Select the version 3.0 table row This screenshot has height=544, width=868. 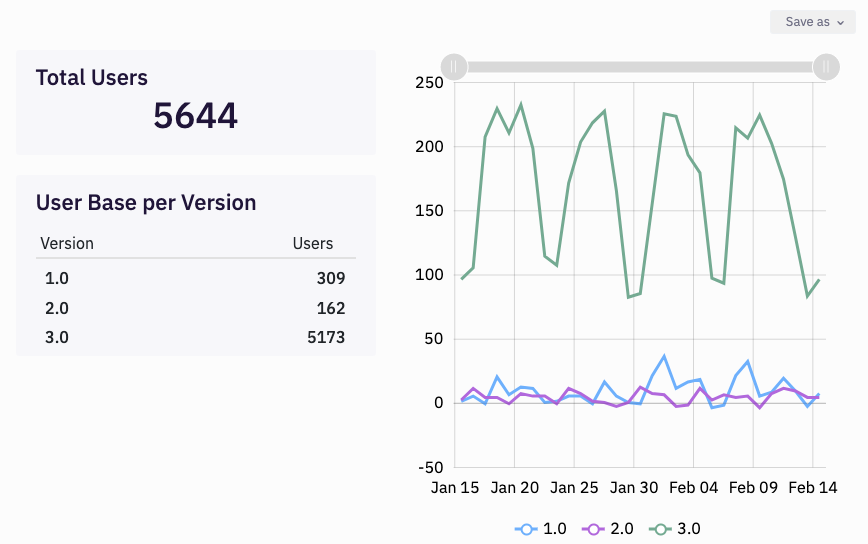tap(195, 337)
